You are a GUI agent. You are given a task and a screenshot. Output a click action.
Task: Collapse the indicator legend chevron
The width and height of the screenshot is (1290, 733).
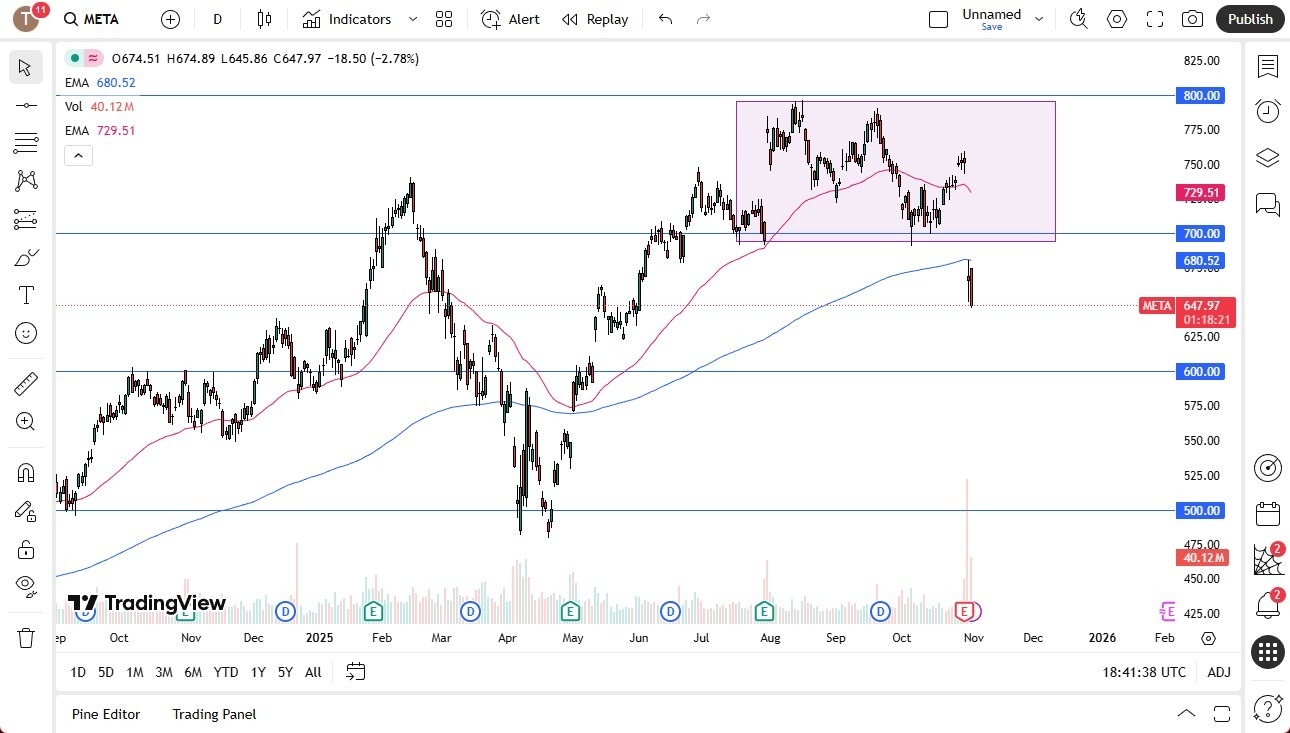coord(78,155)
